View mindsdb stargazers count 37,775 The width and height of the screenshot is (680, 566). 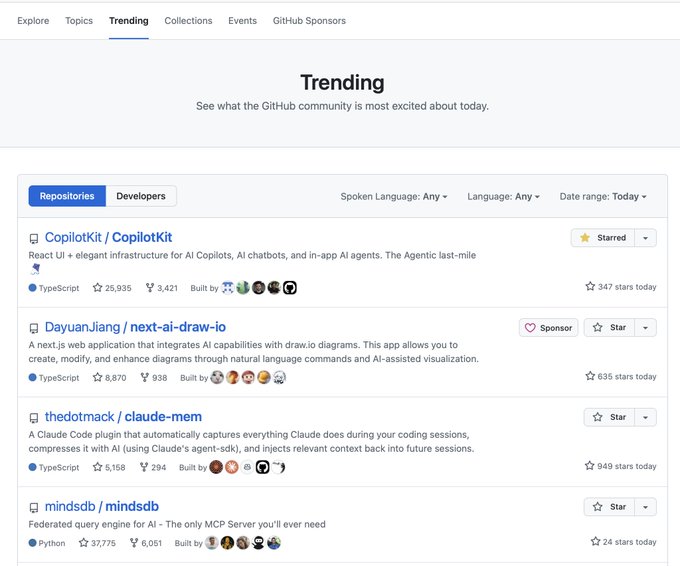coord(97,543)
